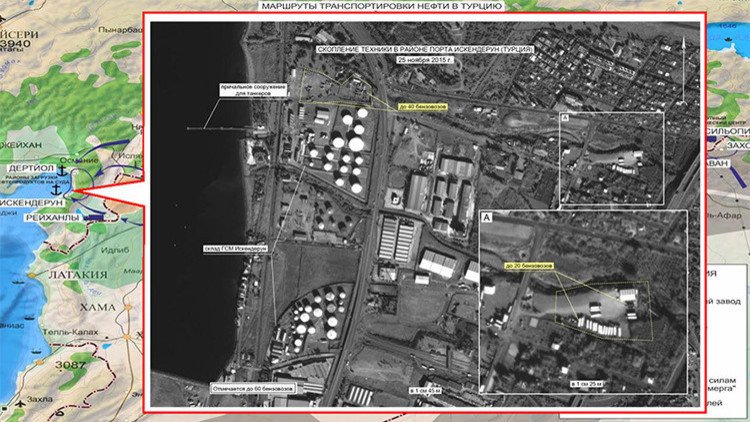This screenshot has width=750, height=422.
Task: Click the yellow 'до 40 бензовозов' label
Action: (x=421, y=104)
